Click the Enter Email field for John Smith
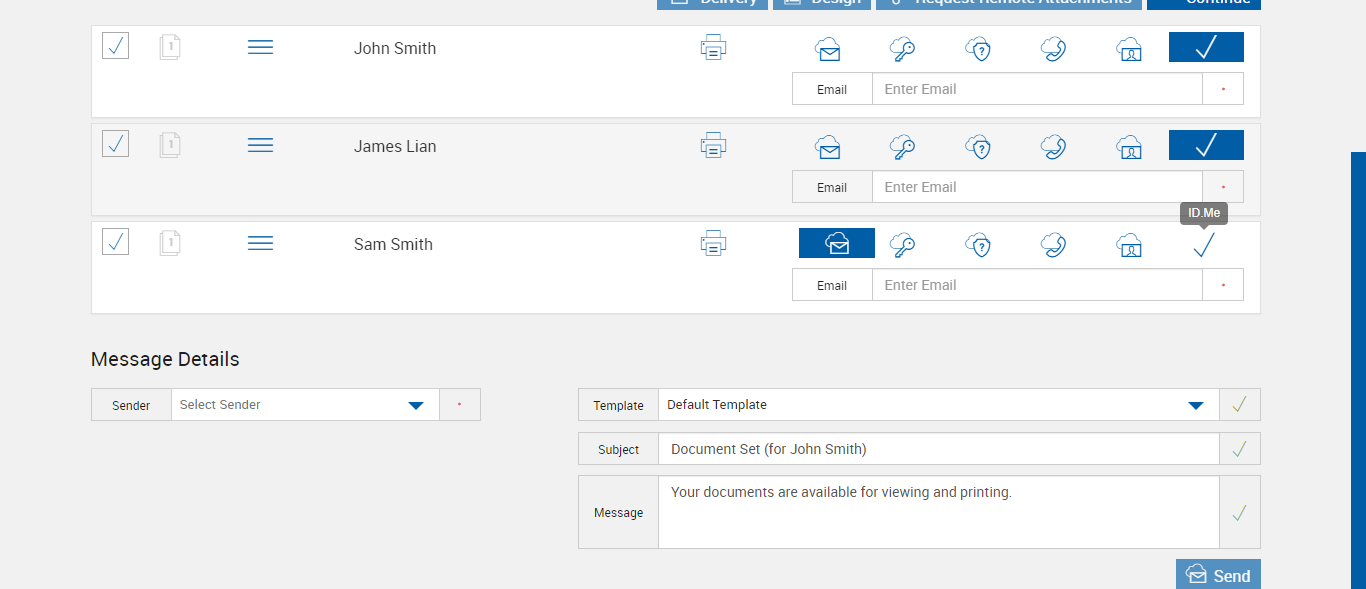 (x=1036, y=89)
